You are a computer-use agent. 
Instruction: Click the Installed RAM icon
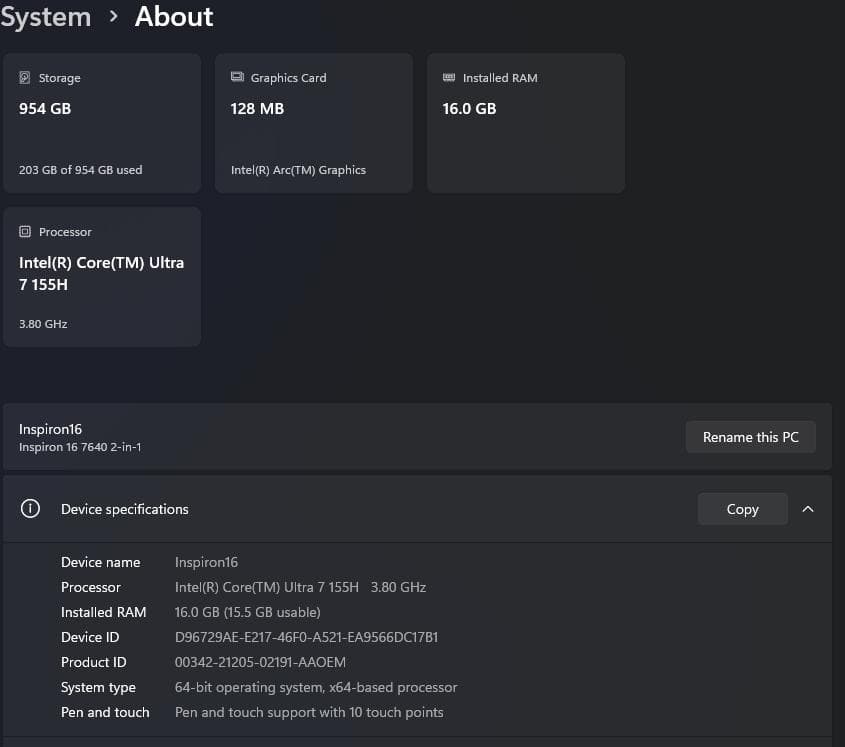(x=449, y=78)
